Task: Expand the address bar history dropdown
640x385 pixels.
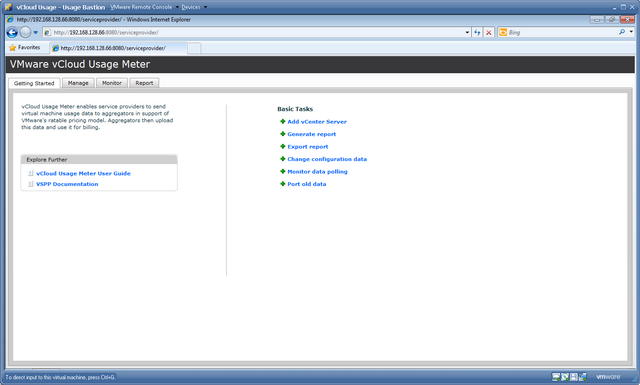Action: pyautogui.click(x=467, y=32)
